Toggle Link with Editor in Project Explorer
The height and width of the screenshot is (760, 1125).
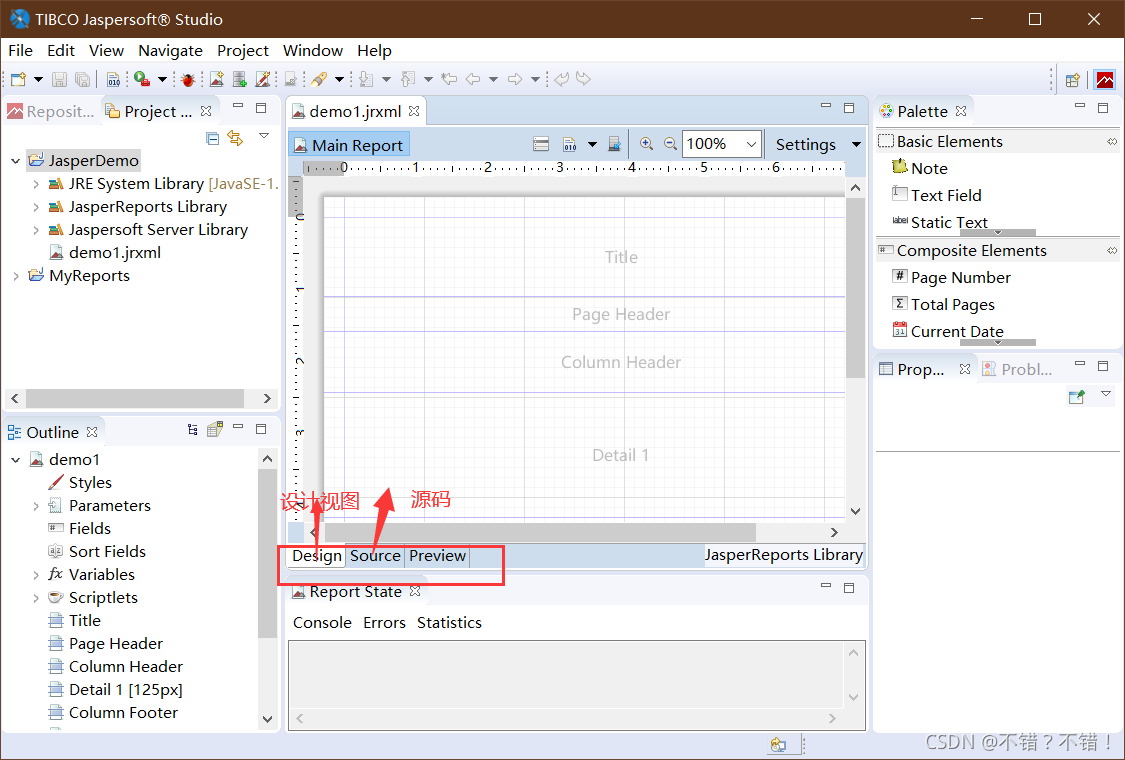coord(235,138)
